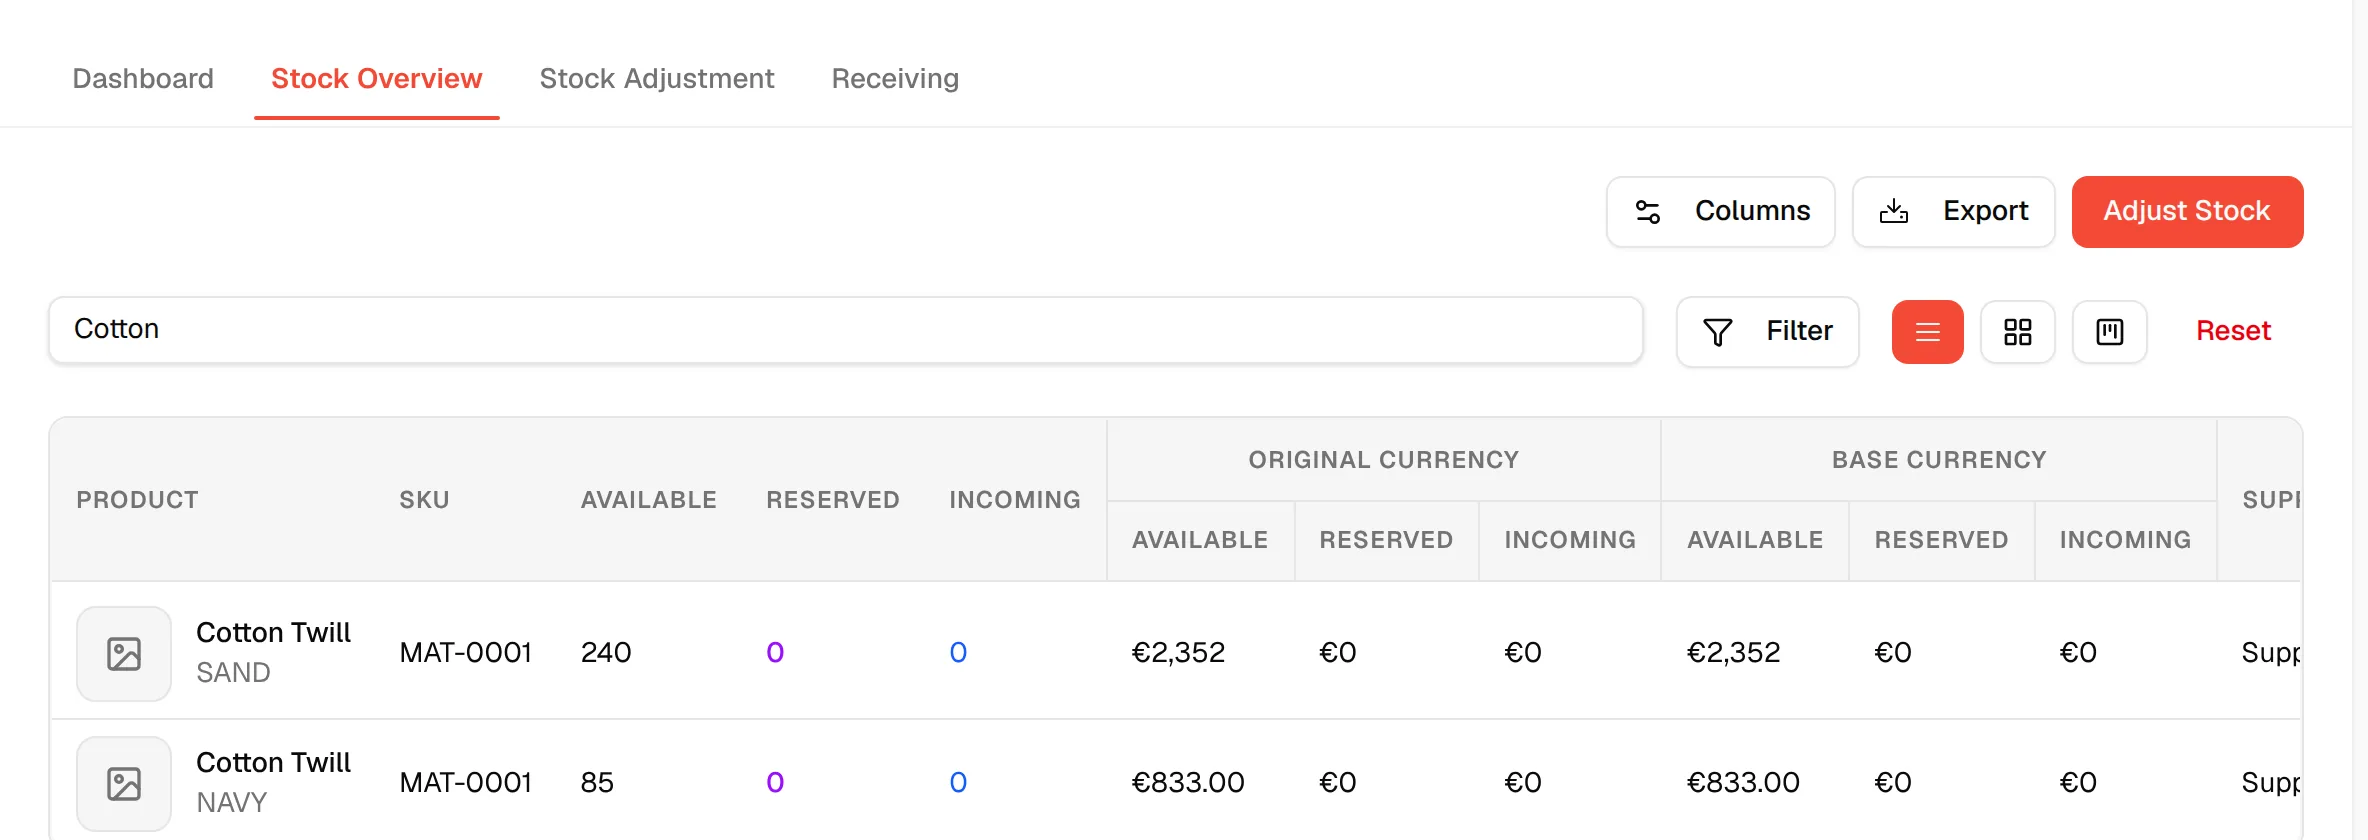Click the Adjust Stock button

click(x=2187, y=212)
